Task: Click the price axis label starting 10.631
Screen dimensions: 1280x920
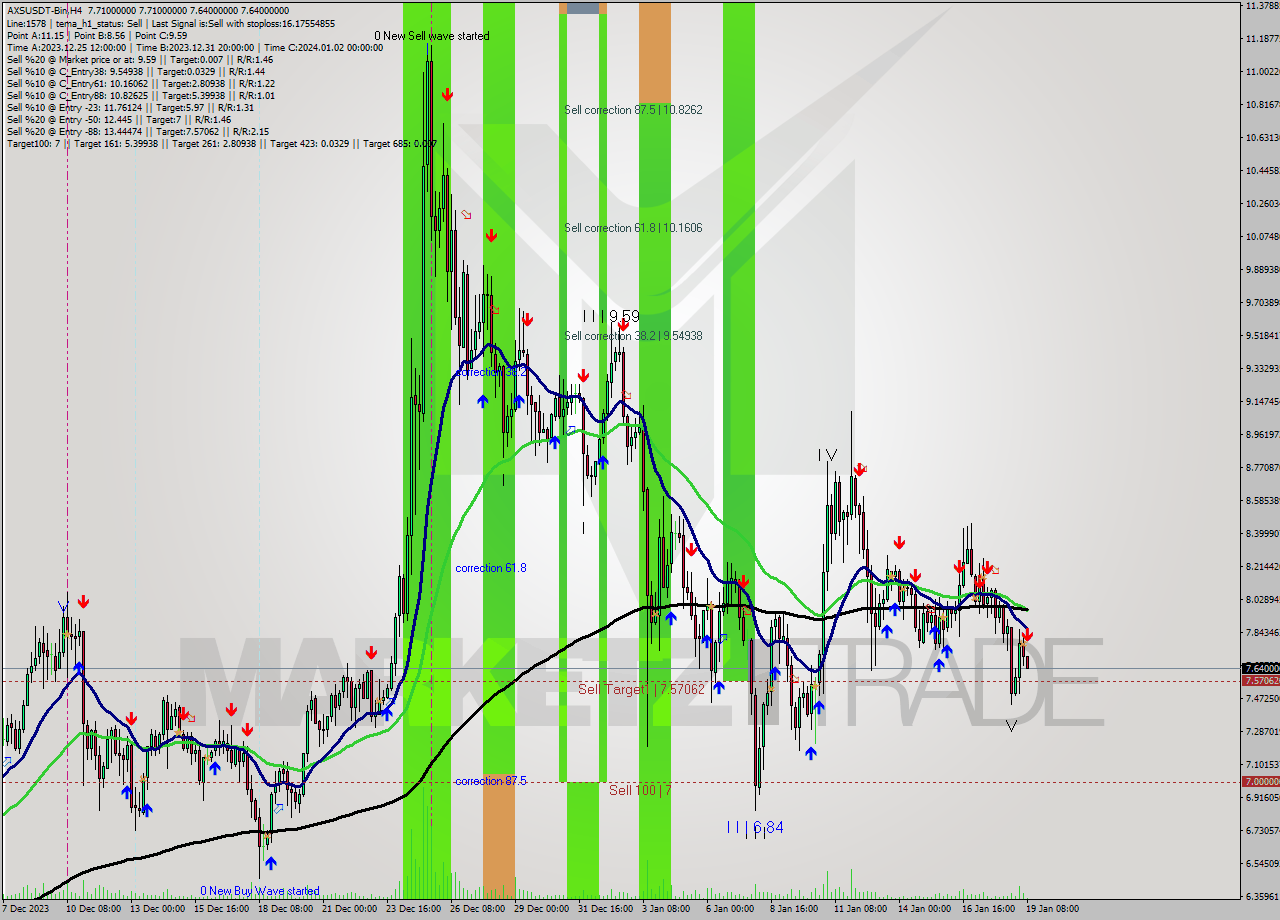Action: (1262, 138)
